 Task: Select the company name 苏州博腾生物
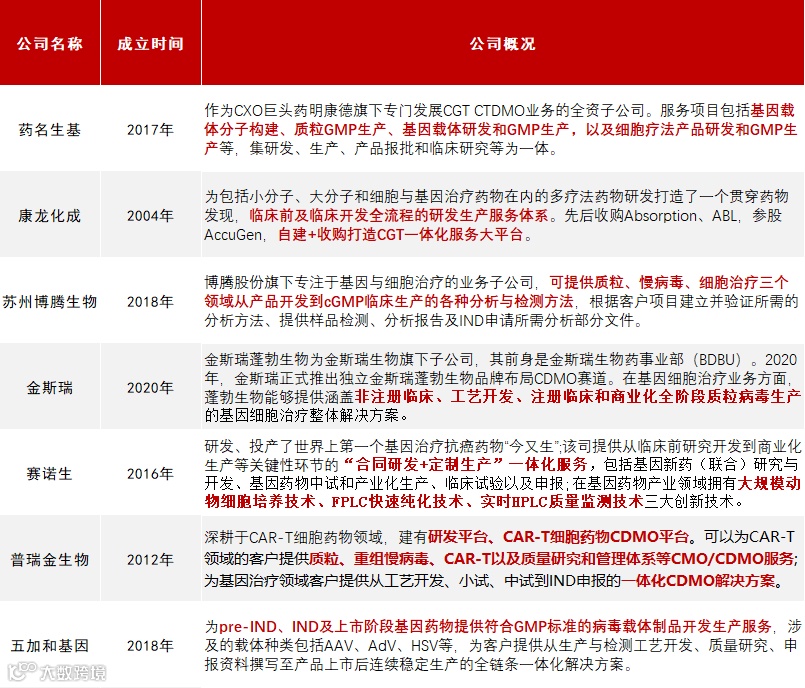(x=50, y=302)
